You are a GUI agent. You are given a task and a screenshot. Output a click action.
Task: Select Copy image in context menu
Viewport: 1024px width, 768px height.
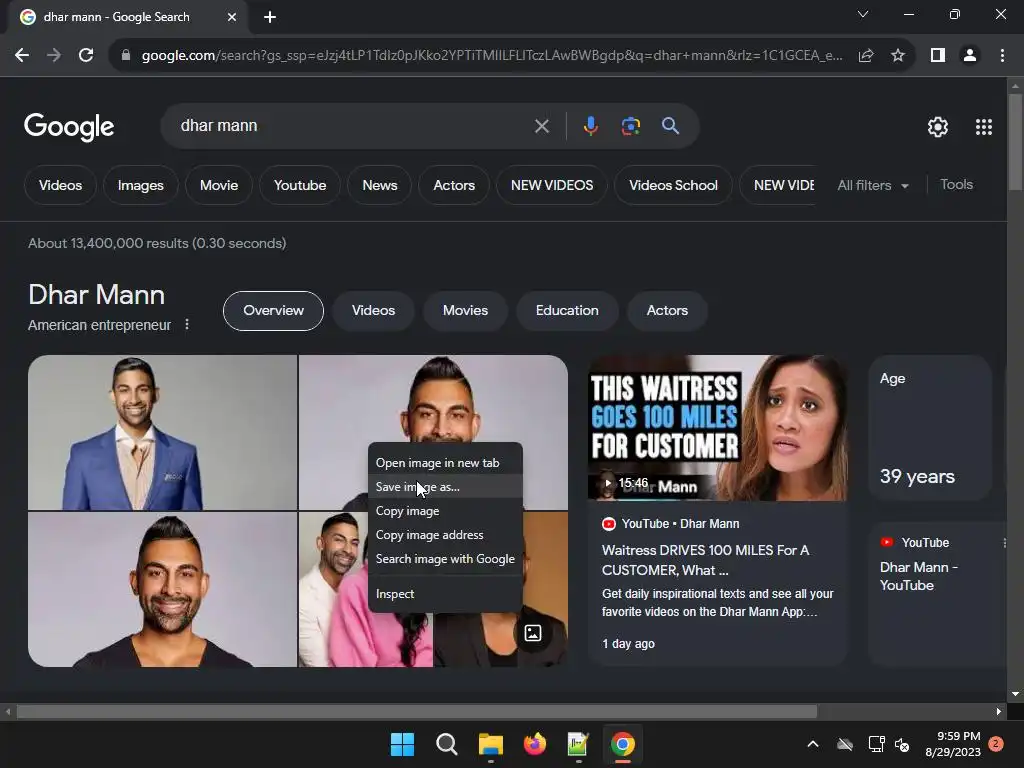445,511
